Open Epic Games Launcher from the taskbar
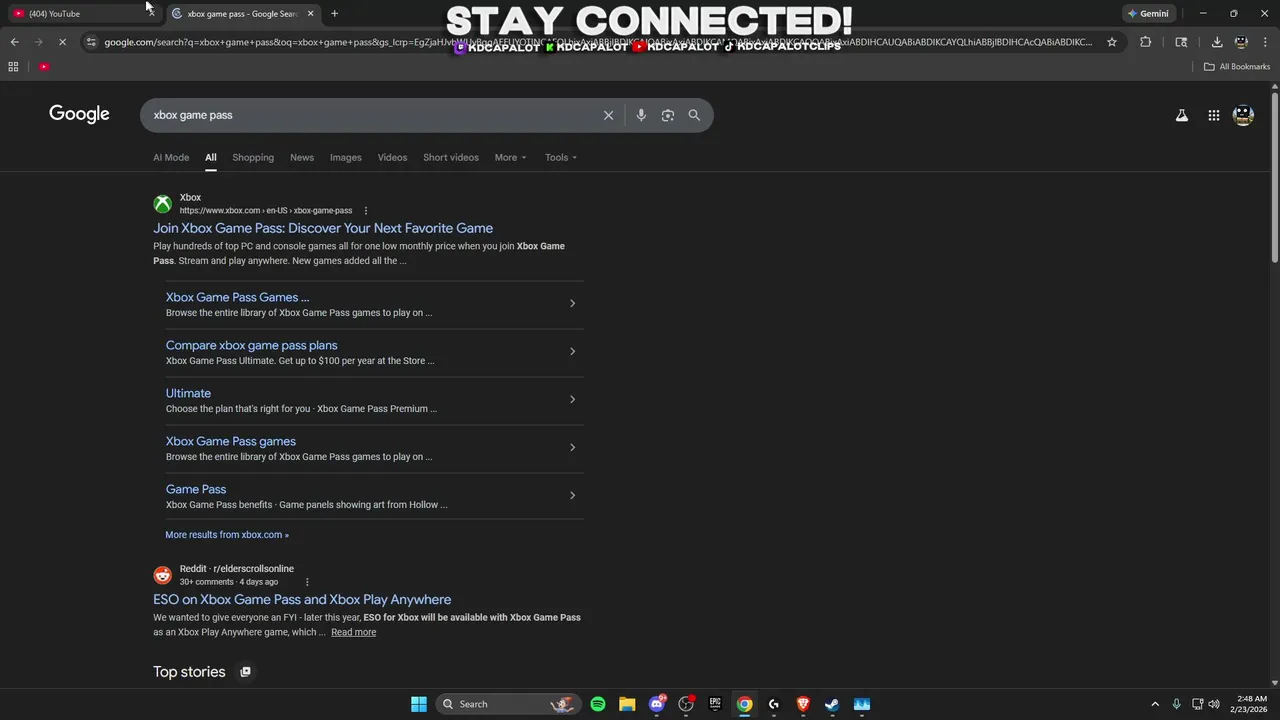Image resolution: width=1280 pixels, height=720 pixels. pyautogui.click(x=715, y=704)
